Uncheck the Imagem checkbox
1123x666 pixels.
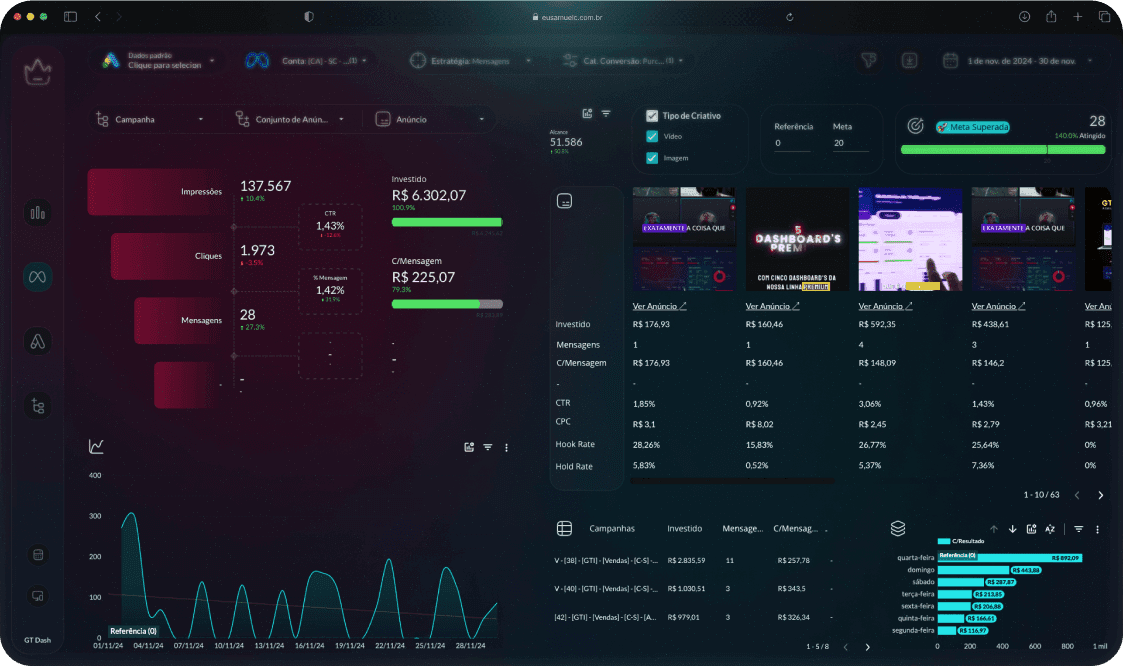[652, 158]
